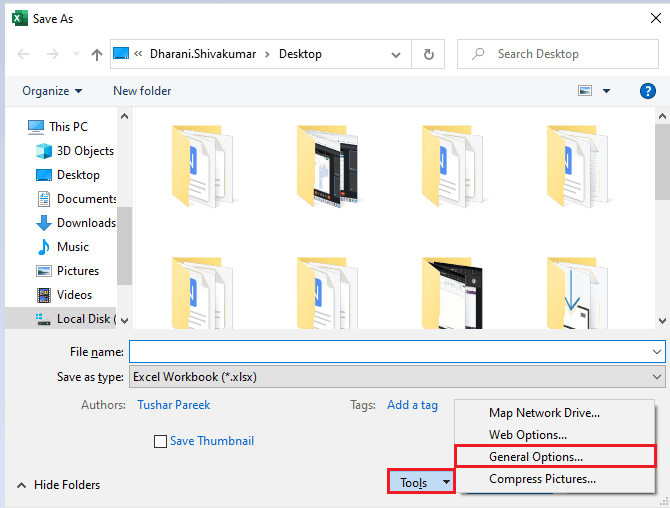The height and width of the screenshot is (508, 670).
Task: Go up one folder level
Action: [97, 54]
